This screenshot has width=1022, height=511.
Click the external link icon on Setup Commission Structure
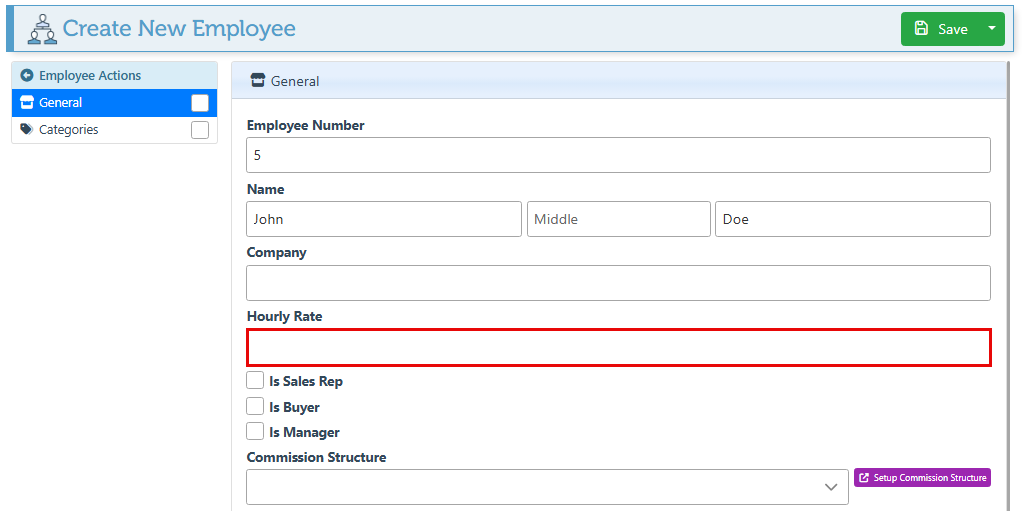tap(864, 478)
